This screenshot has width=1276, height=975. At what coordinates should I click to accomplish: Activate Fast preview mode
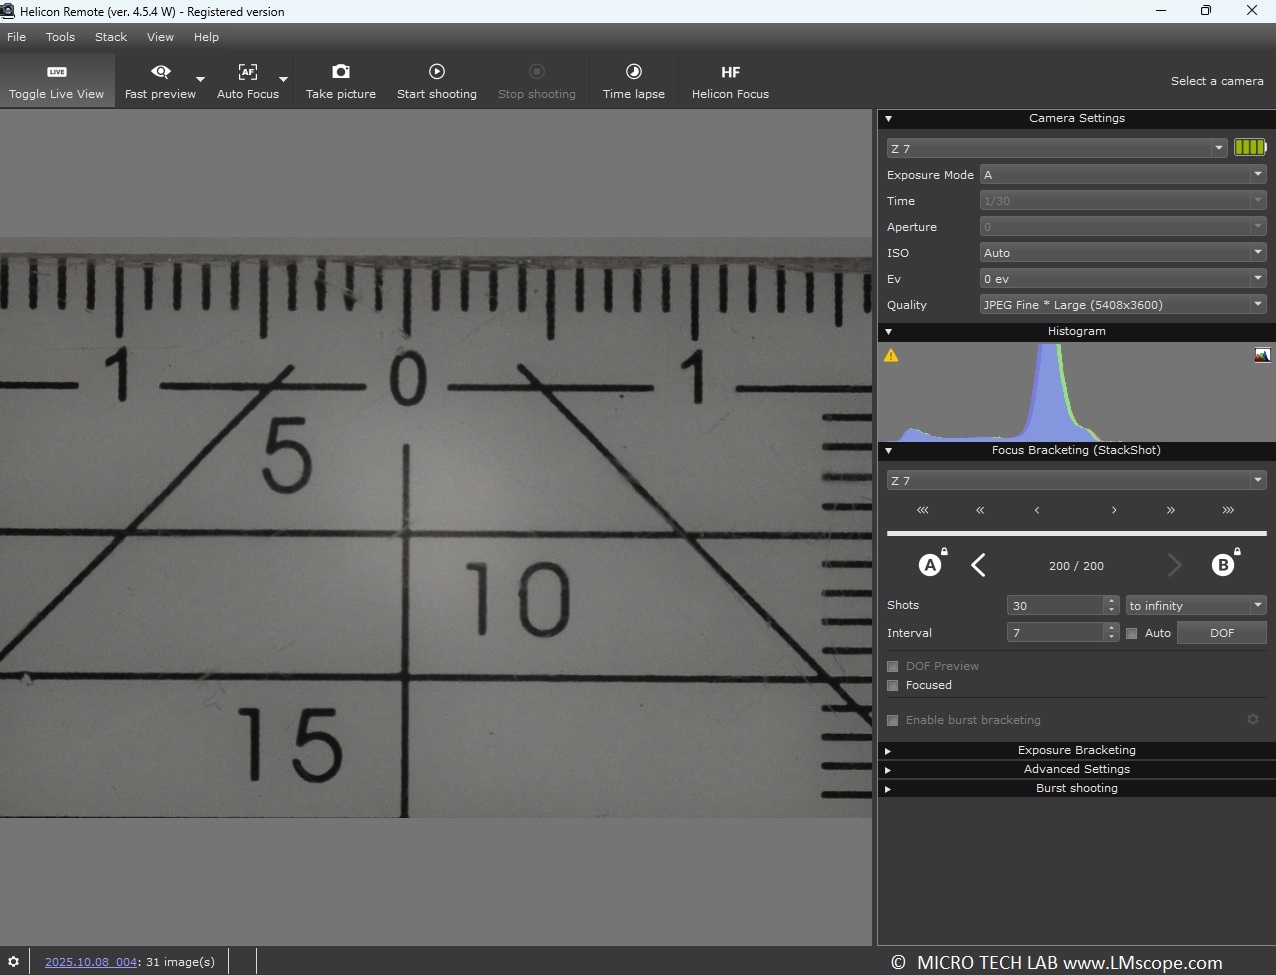click(x=160, y=80)
